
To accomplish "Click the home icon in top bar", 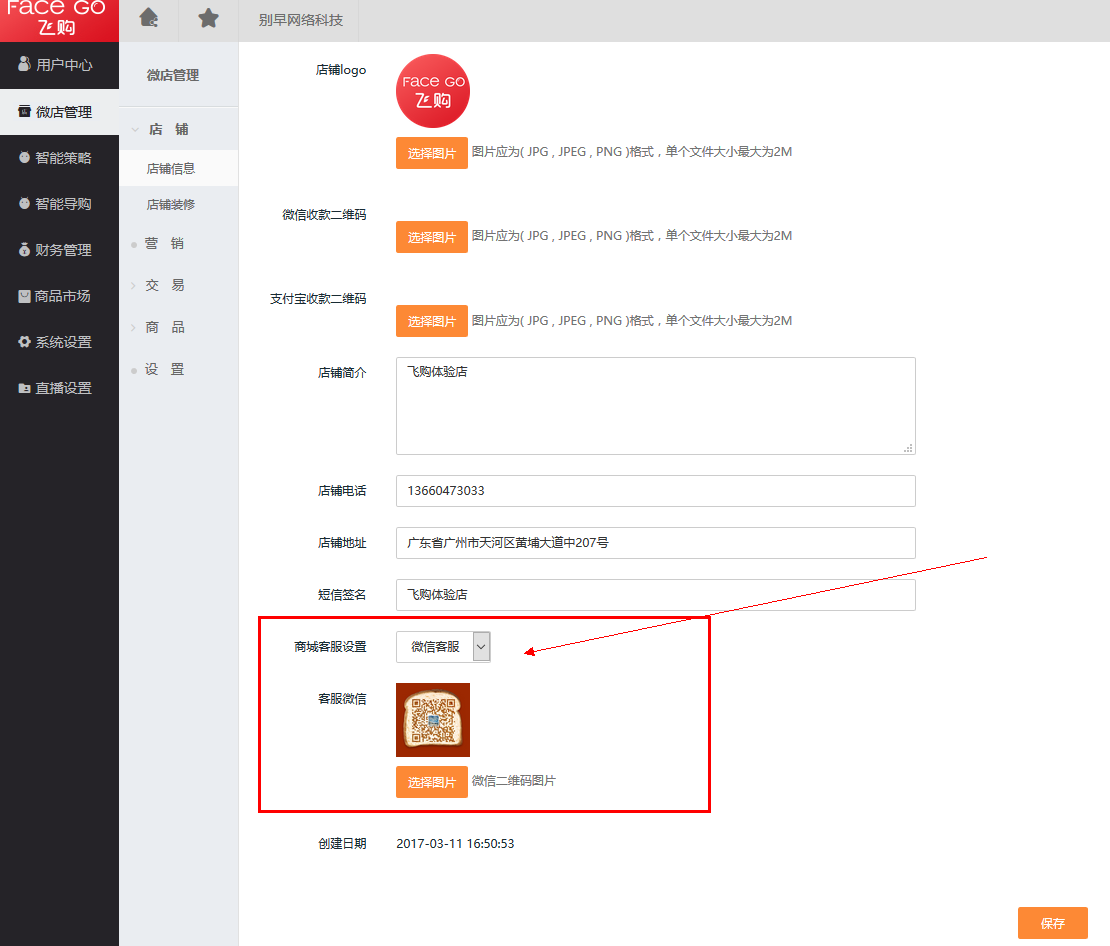I will [x=149, y=19].
